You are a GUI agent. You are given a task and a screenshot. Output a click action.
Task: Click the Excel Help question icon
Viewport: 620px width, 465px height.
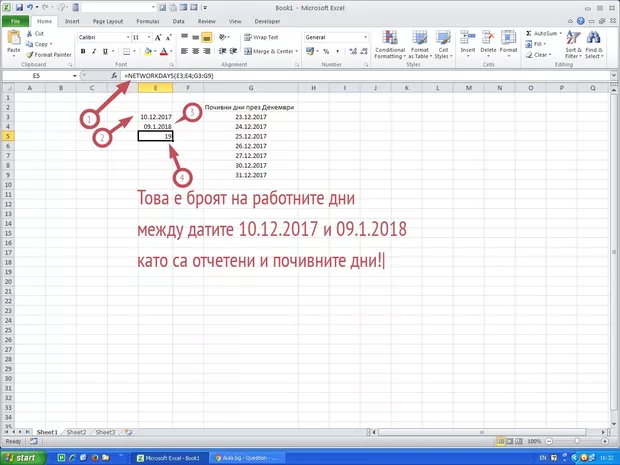[580, 21]
